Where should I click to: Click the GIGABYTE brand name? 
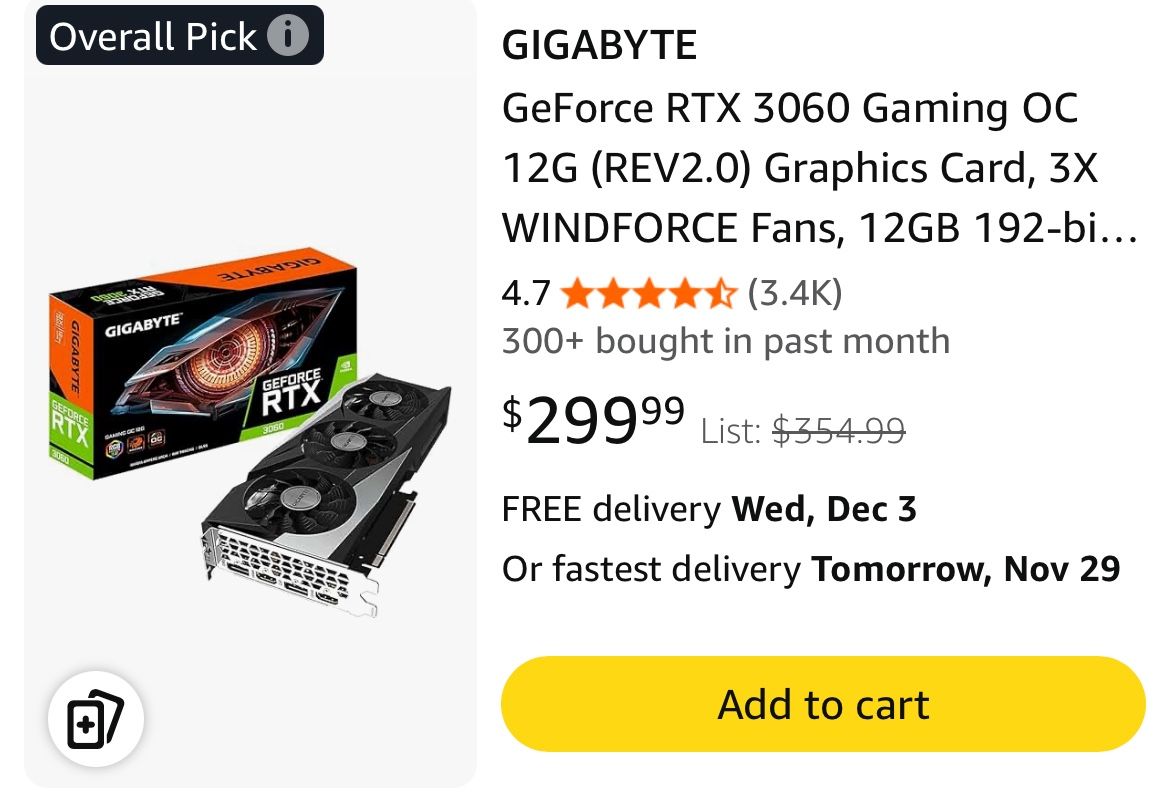(x=598, y=45)
